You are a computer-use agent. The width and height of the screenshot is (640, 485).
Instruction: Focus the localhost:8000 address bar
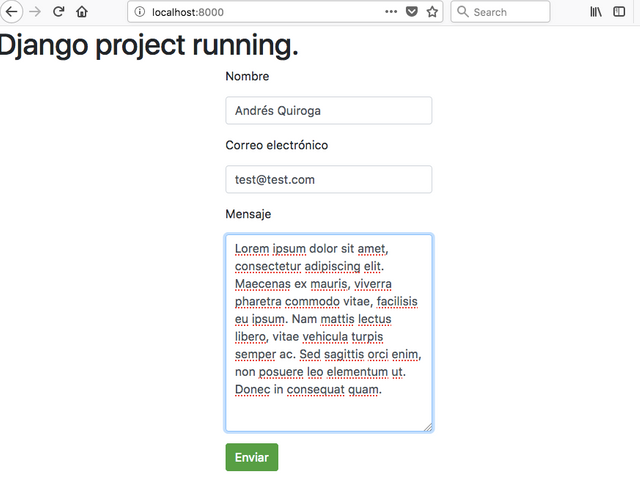(x=285, y=12)
